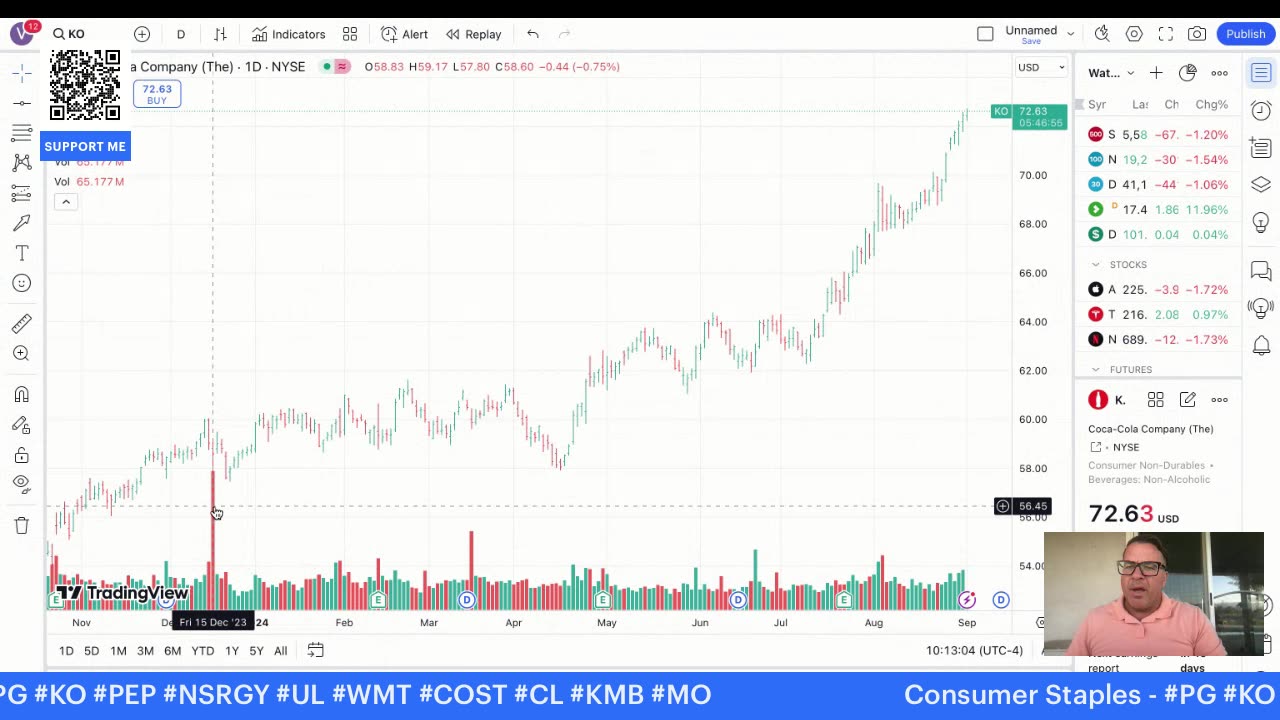Open the Alerts panel clock icon

point(1261,111)
